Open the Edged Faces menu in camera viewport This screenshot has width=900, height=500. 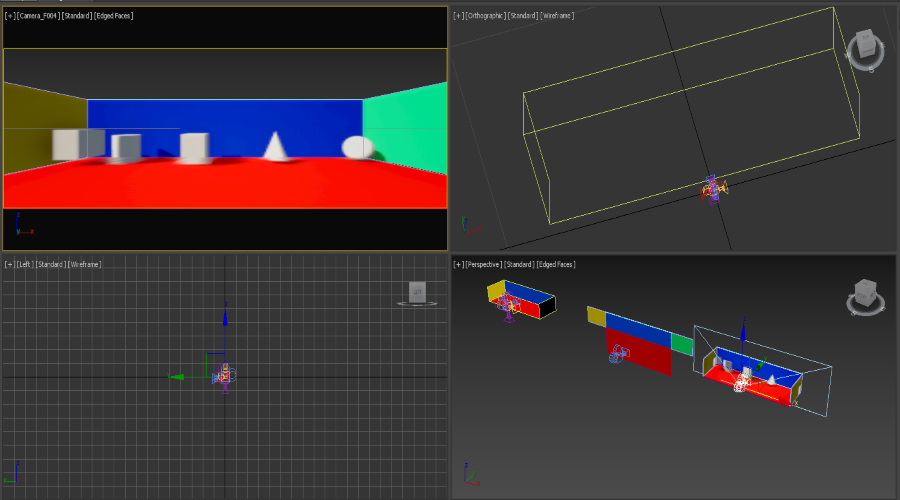coord(114,16)
